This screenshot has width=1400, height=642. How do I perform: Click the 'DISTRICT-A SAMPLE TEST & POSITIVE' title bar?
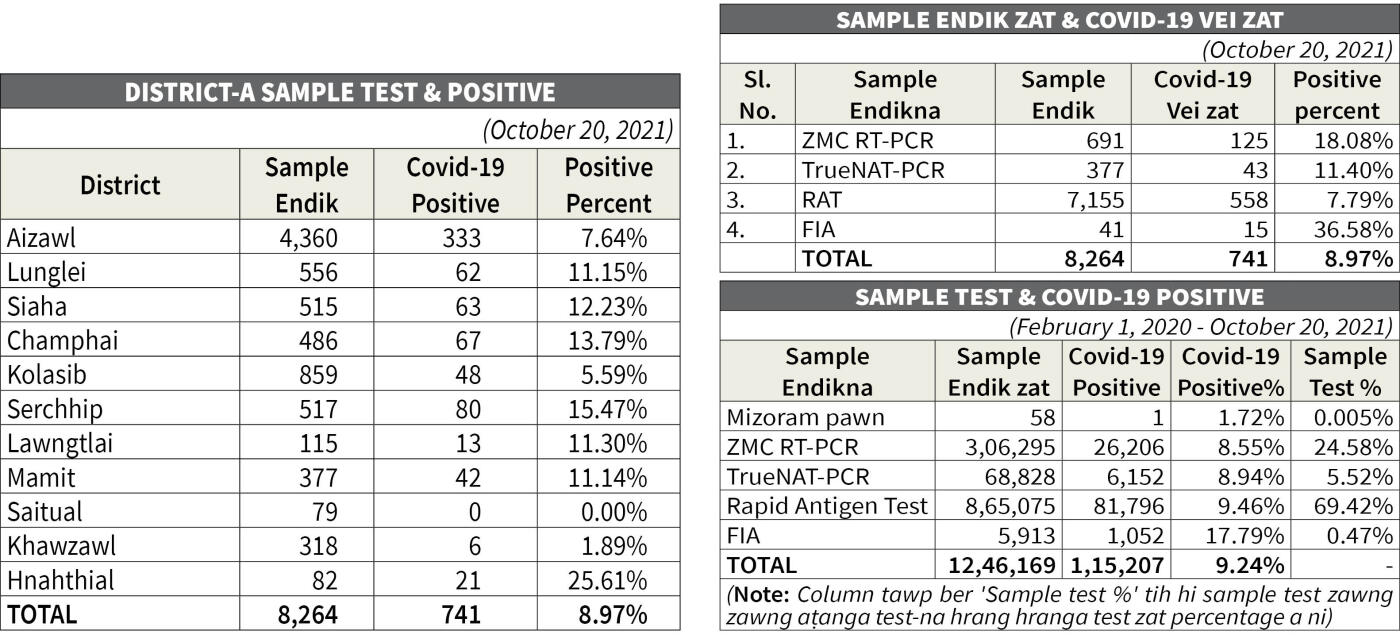(340, 92)
